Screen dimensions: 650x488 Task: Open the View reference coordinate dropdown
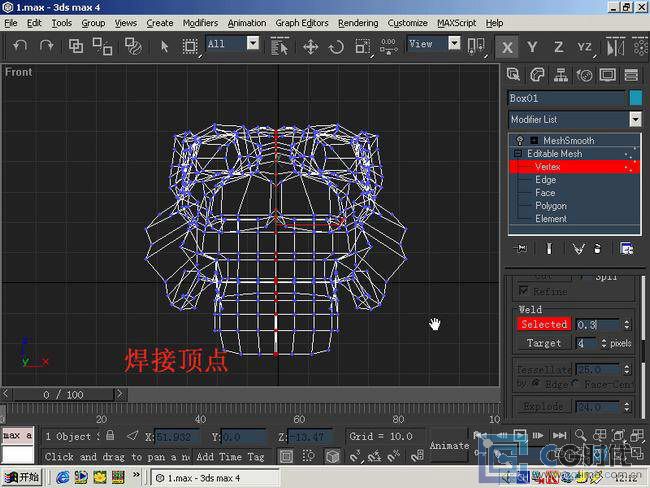[x=454, y=43]
